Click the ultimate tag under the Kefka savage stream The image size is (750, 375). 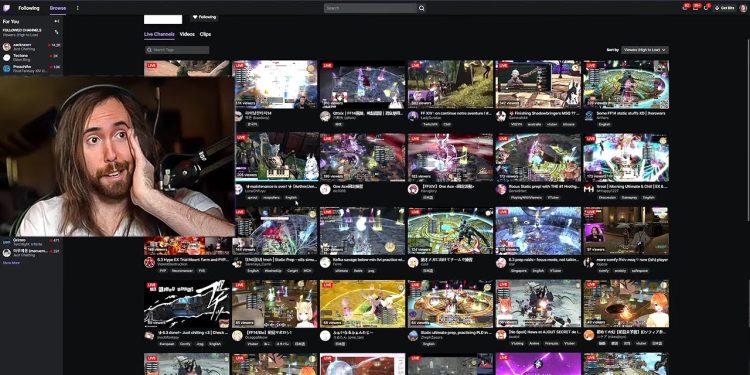click(342, 271)
